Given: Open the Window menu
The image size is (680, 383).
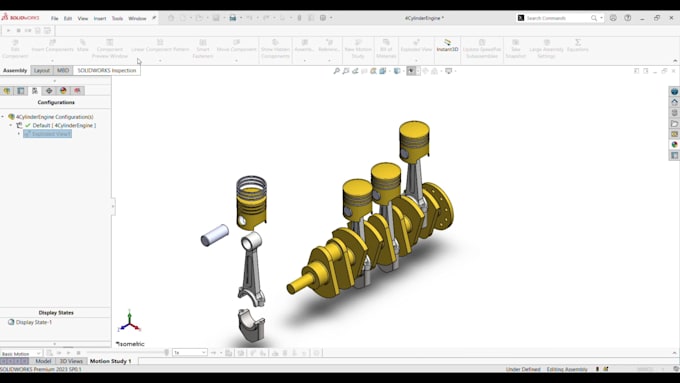Looking at the screenshot, I should 137,18.
